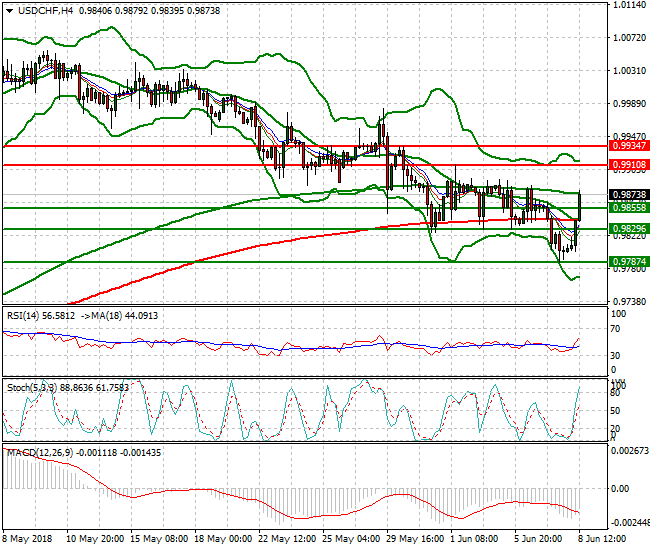650x550 pixels.
Task: Click the green 0.98558 price label
Action: click(x=629, y=208)
